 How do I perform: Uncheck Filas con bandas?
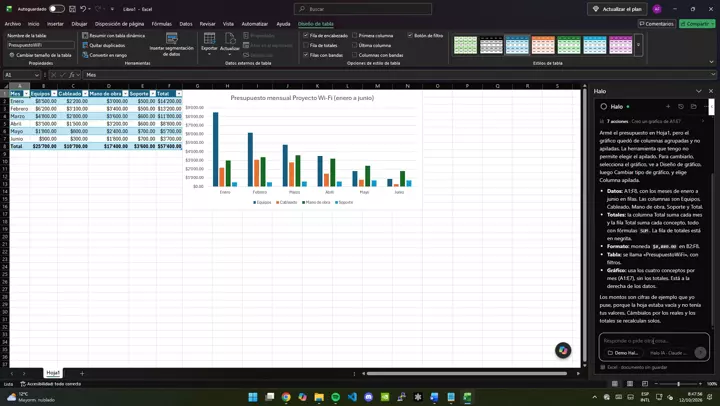(x=306, y=55)
